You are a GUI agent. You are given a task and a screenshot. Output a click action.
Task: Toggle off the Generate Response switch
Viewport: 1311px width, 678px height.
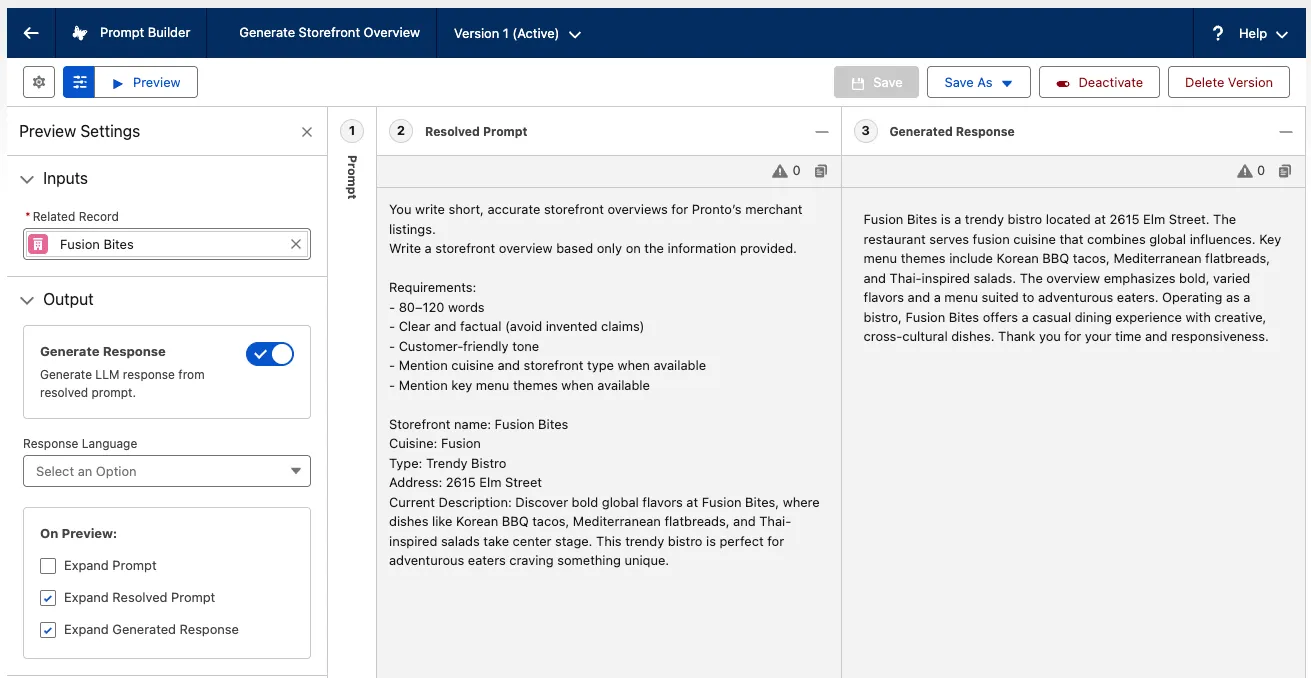270,354
